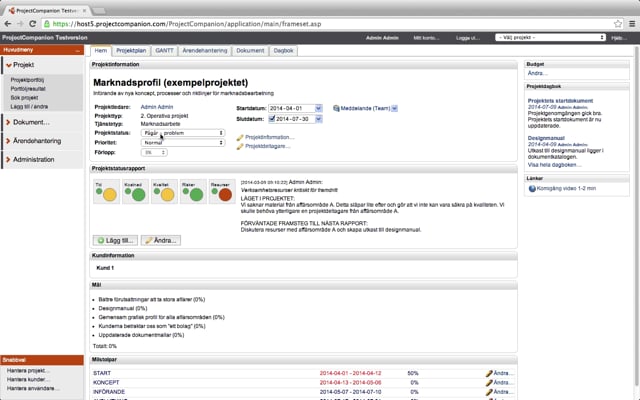This screenshot has width=640, height=400.
Task: Open Projektets startdokument diary entry
Action: pos(560,101)
